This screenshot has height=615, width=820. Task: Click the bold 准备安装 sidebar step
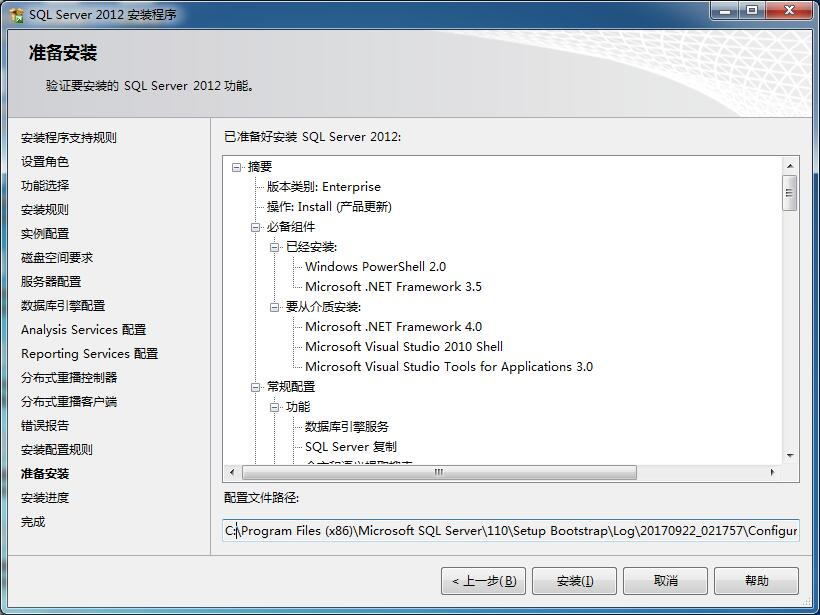point(45,474)
